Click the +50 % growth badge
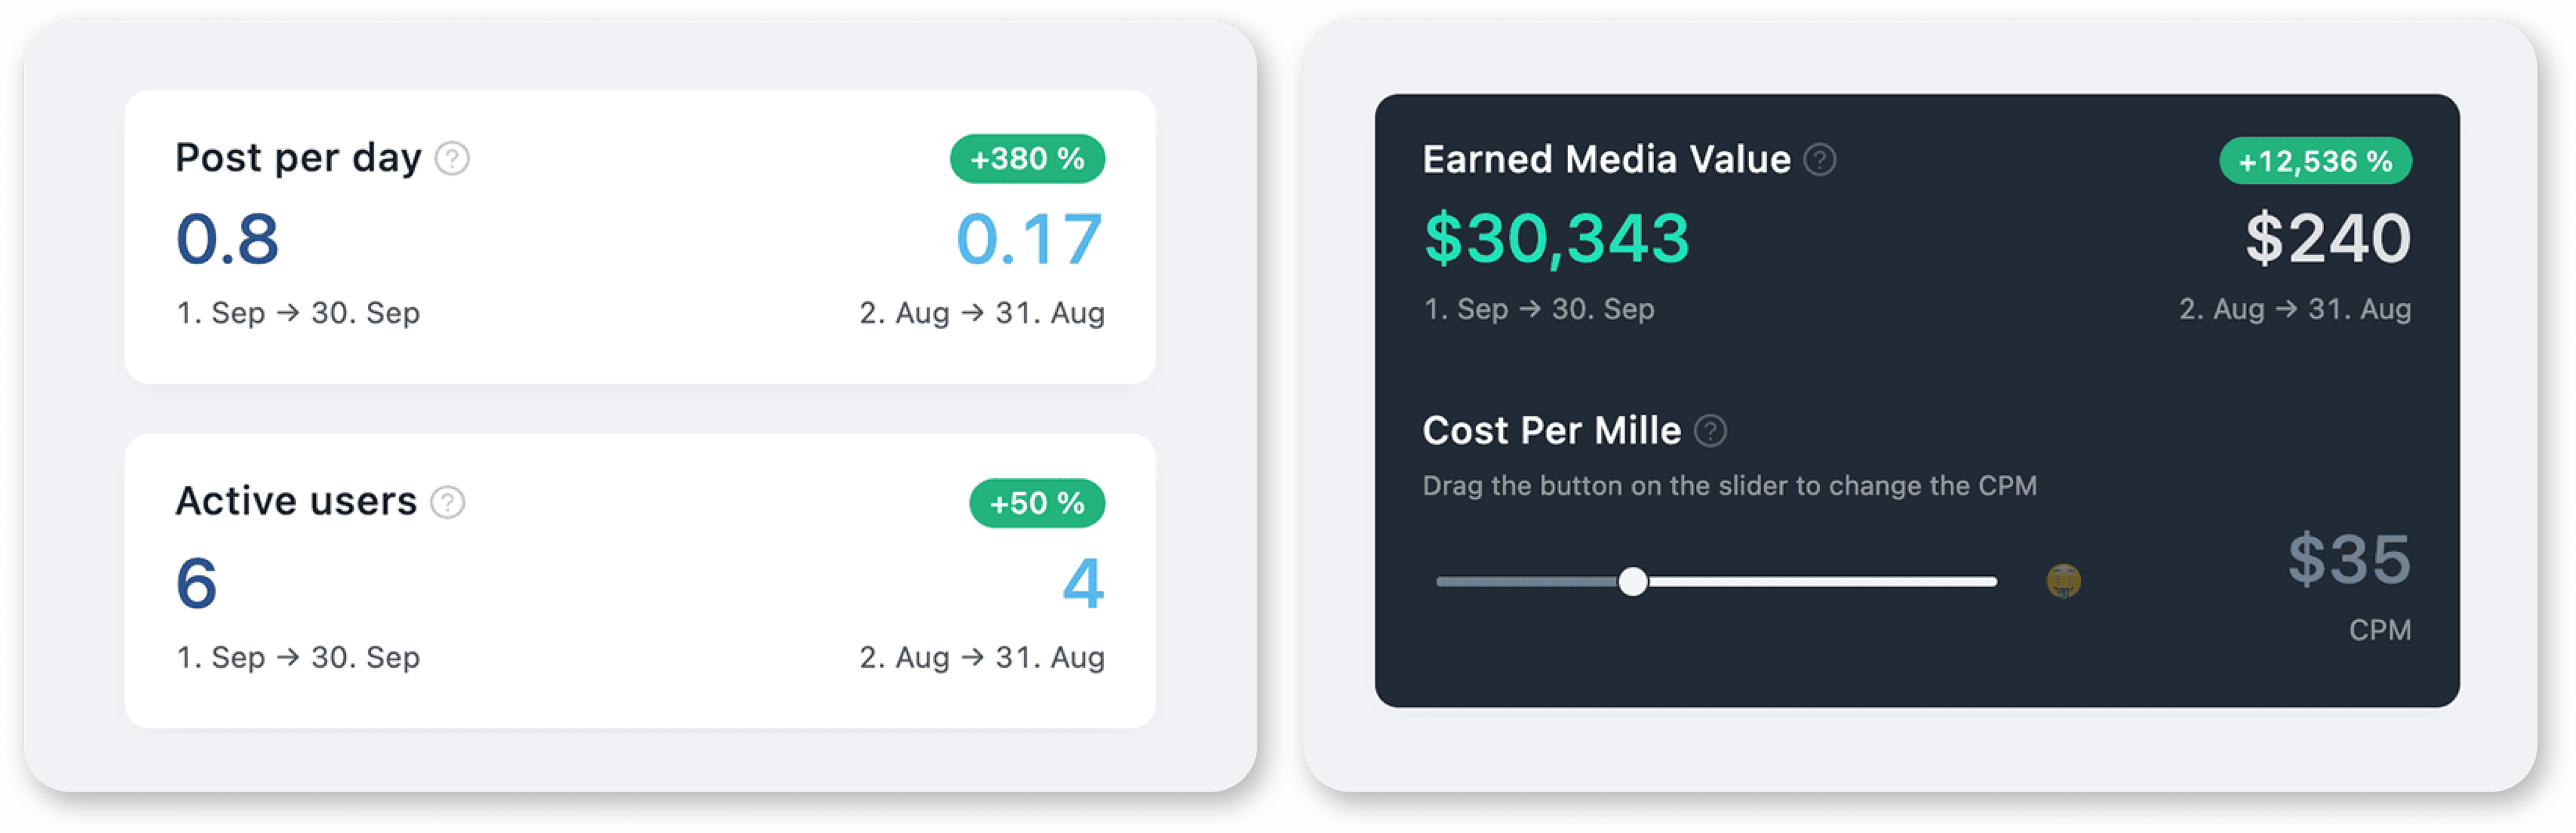The height and width of the screenshot is (833, 2576). click(x=1037, y=503)
